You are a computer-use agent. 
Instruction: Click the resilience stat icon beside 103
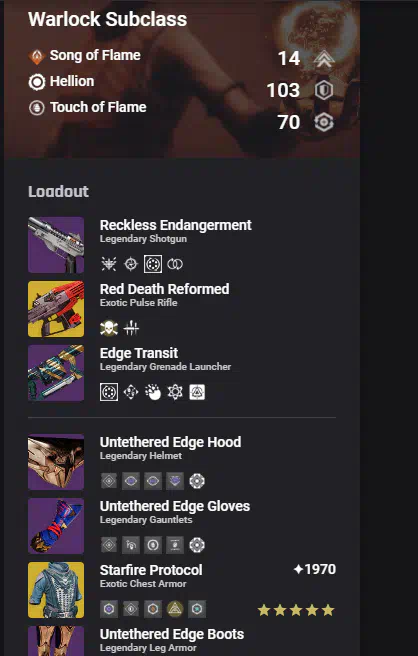pos(324,90)
